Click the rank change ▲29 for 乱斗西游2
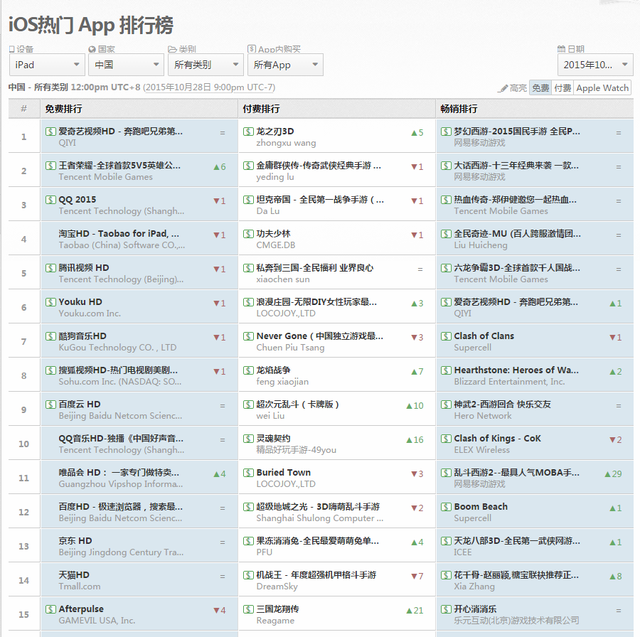 pyautogui.click(x=613, y=474)
